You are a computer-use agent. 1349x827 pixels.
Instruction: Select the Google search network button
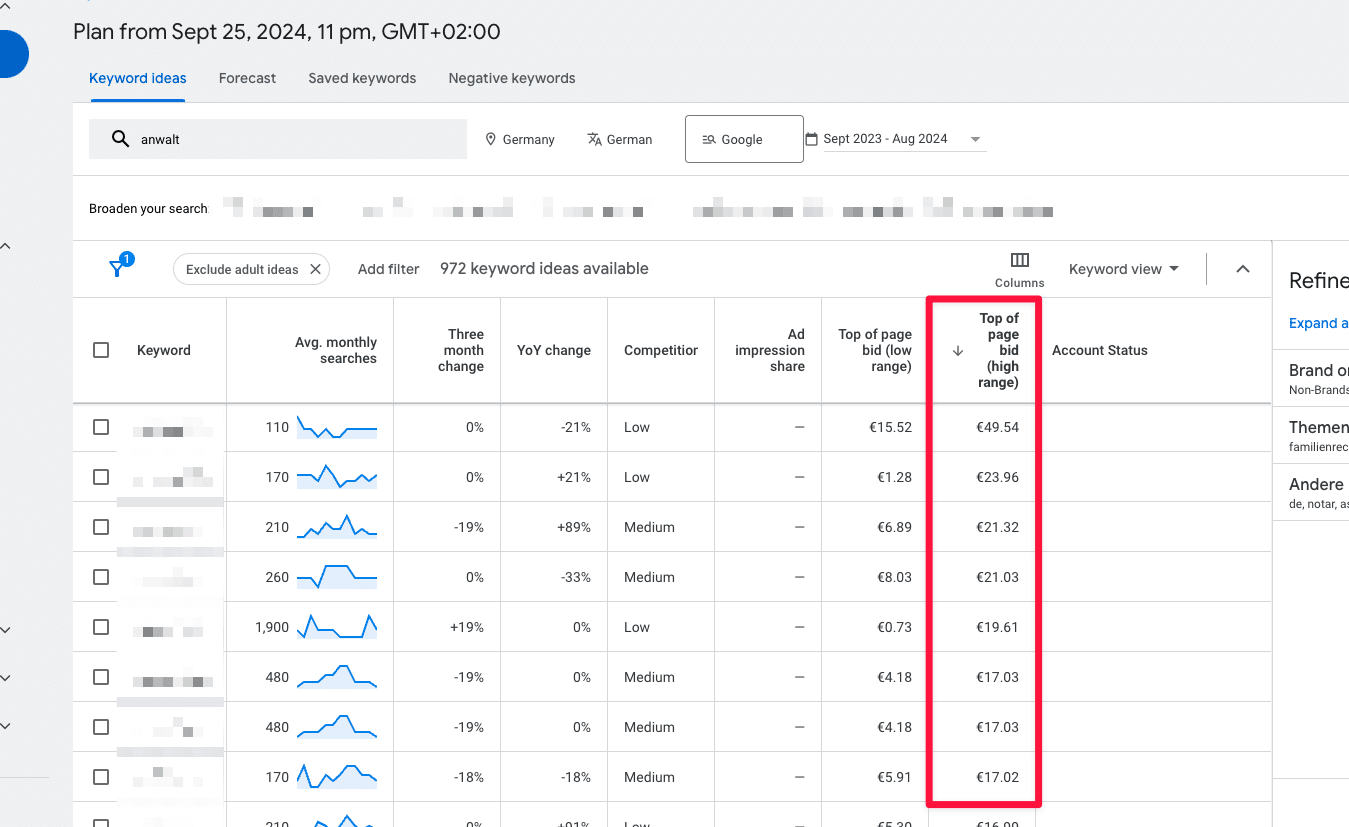click(x=744, y=139)
